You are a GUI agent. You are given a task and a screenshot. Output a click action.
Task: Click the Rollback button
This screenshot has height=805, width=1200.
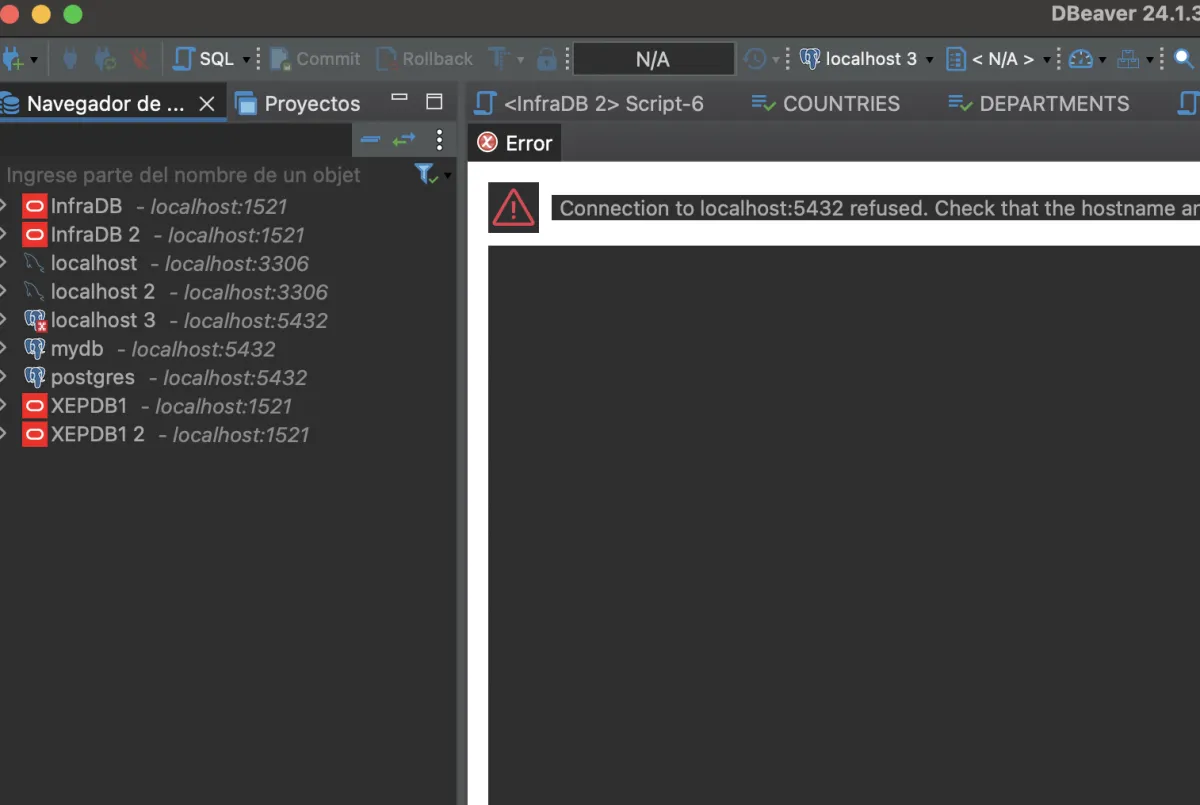click(x=424, y=59)
